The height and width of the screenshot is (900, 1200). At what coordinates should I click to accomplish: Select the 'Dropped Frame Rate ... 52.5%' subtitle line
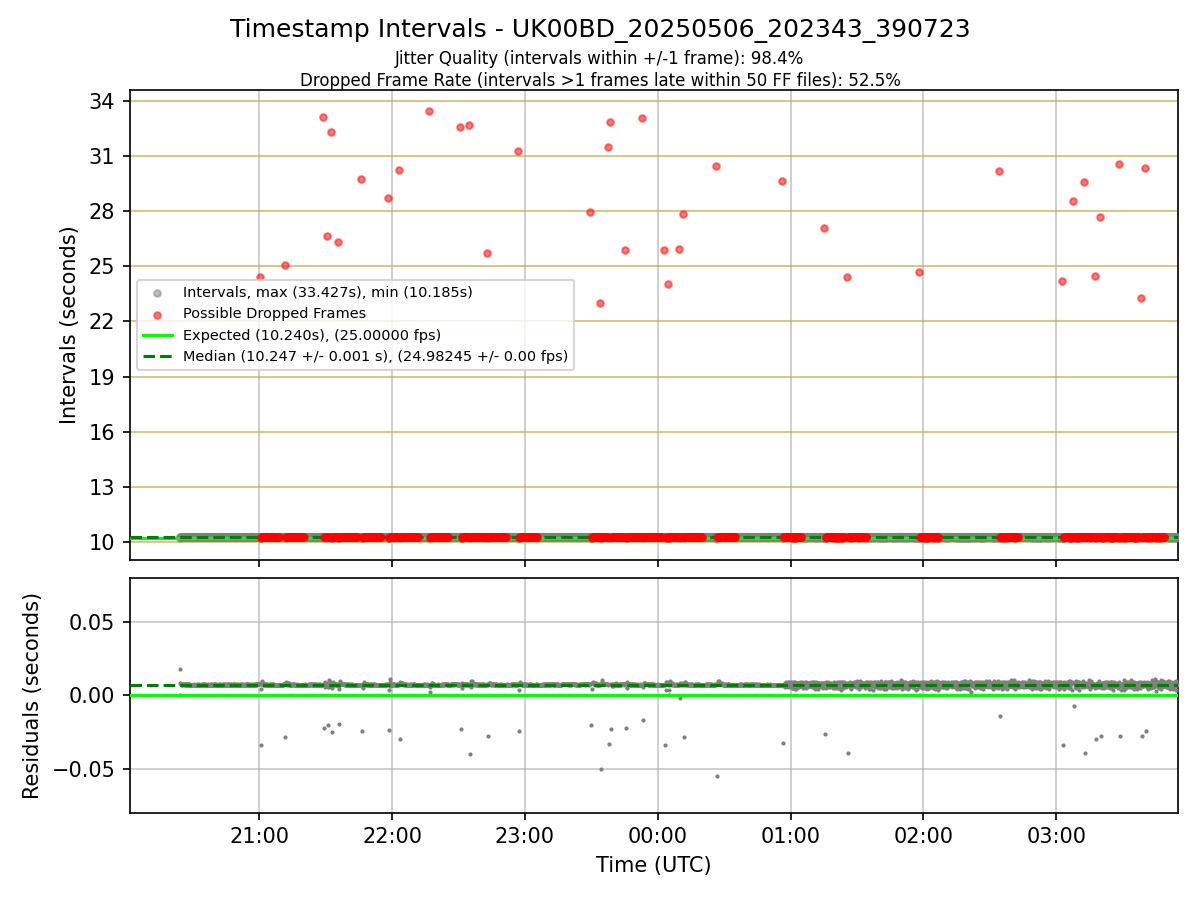(600, 80)
